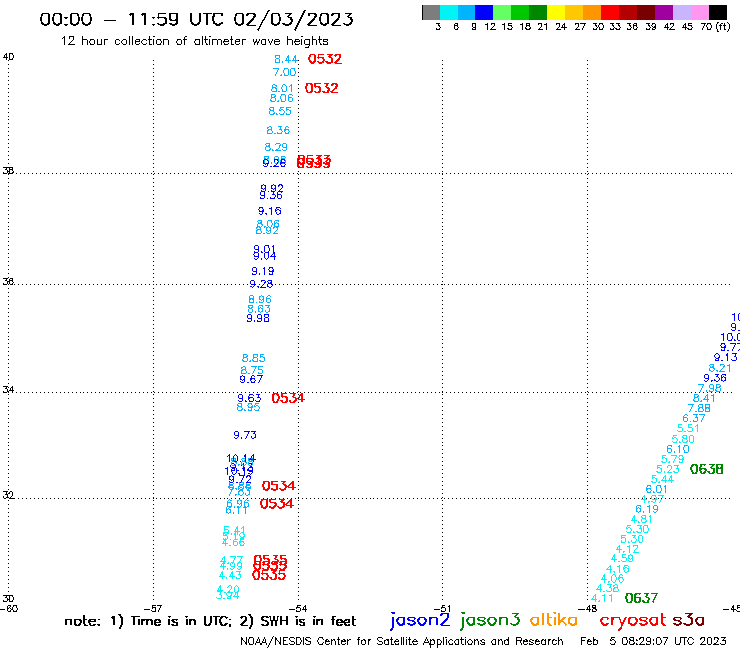Click the green 0638 time label
Image resolution: width=740 pixels, height=650 pixels.
point(706,469)
